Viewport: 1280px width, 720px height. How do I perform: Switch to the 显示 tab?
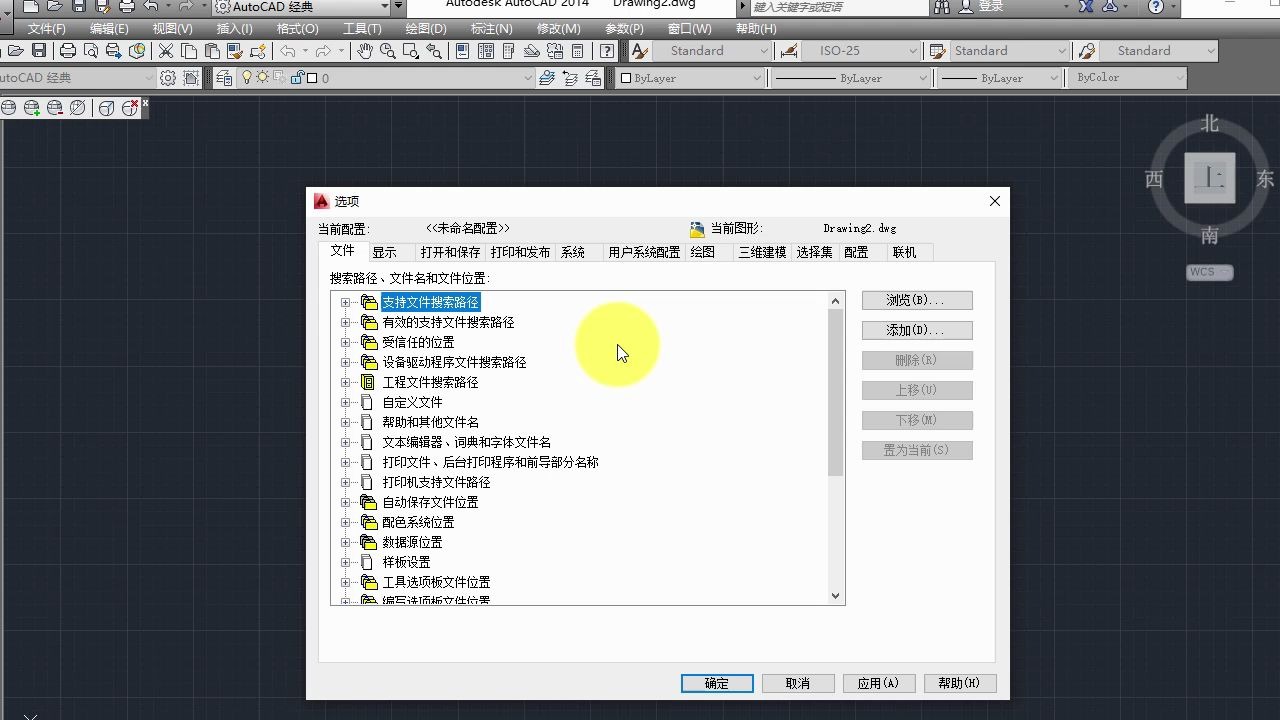[384, 253]
